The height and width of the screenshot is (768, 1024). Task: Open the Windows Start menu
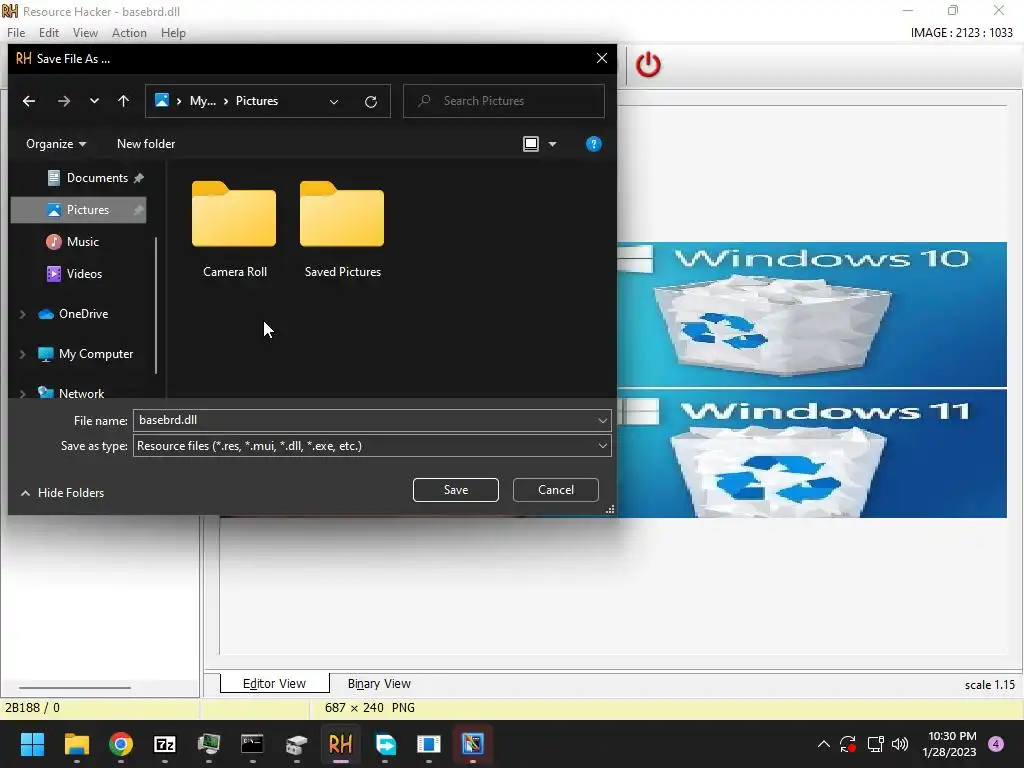32,744
